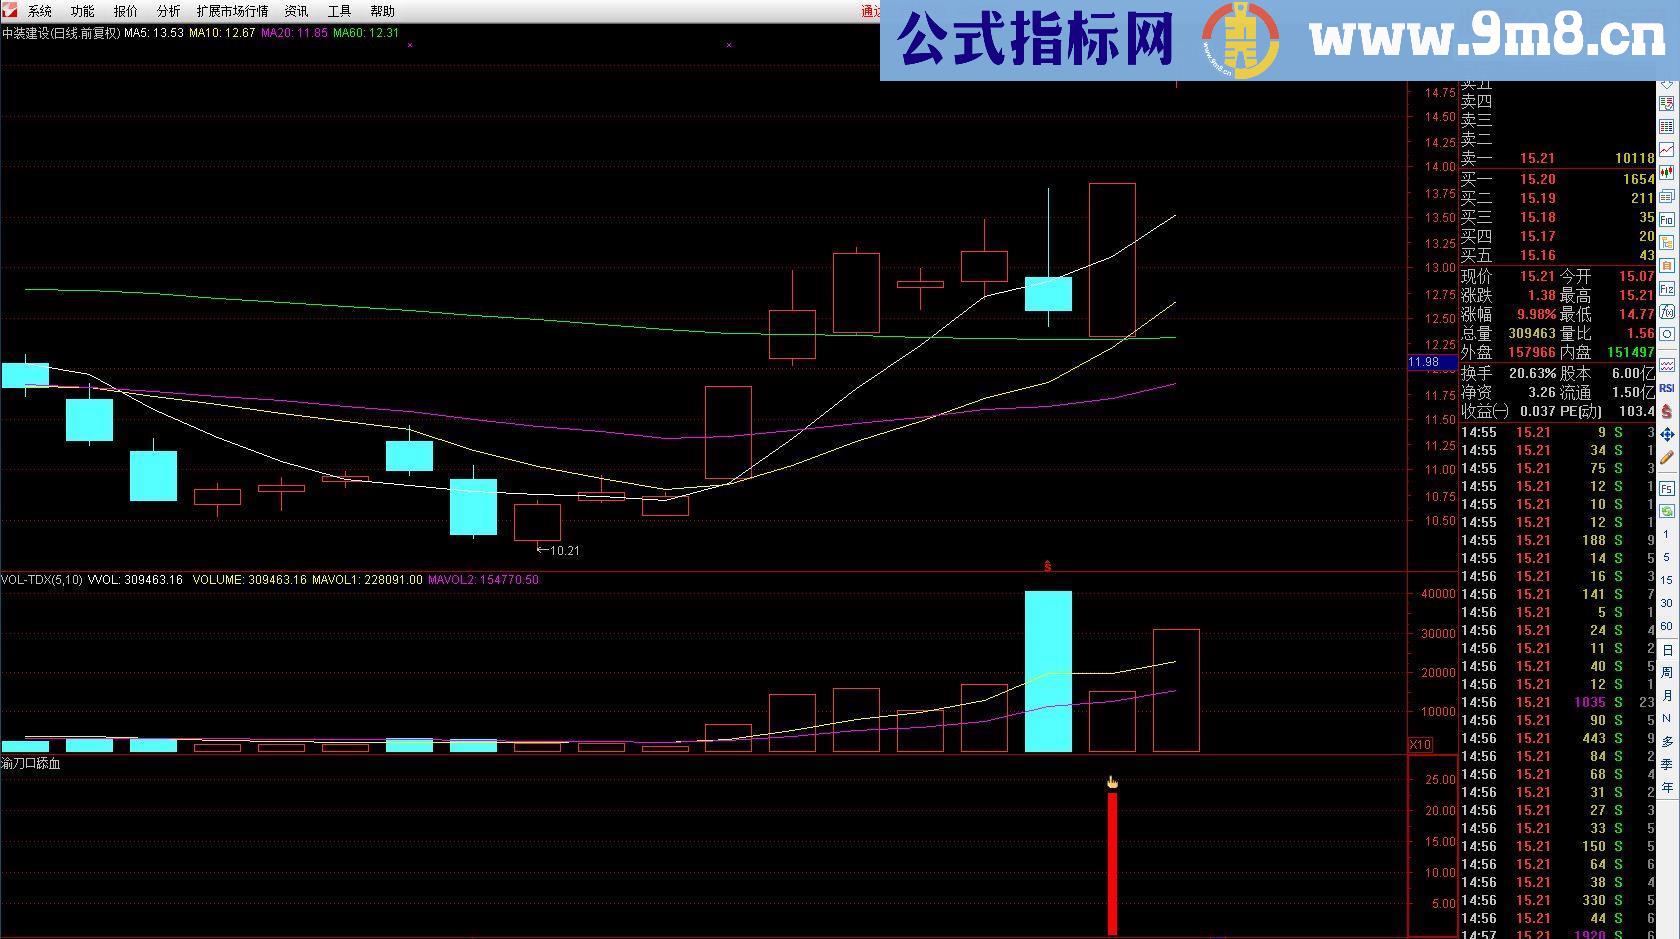This screenshot has height=939, width=1680.
Task: Click the RSI indicator icon
Action: pyautogui.click(x=1667, y=388)
